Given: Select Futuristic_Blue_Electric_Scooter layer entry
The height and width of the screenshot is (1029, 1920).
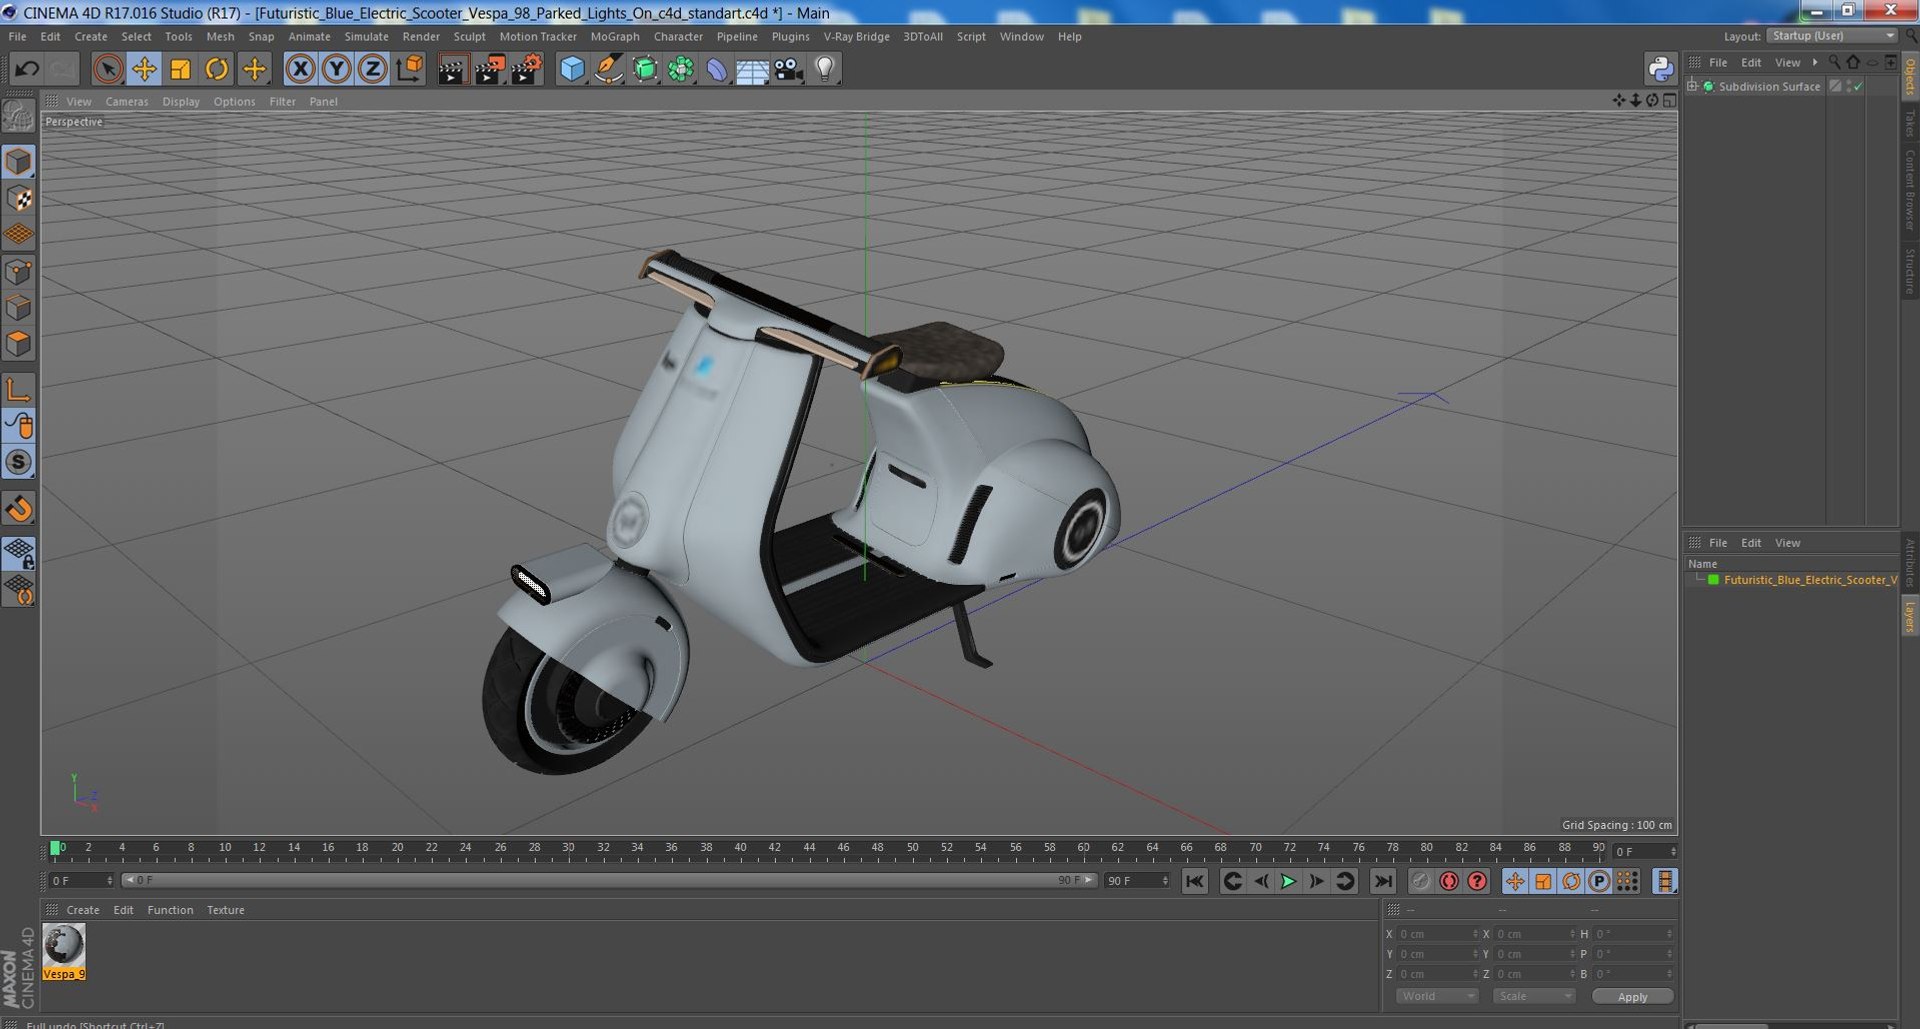Looking at the screenshot, I should [1808, 580].
